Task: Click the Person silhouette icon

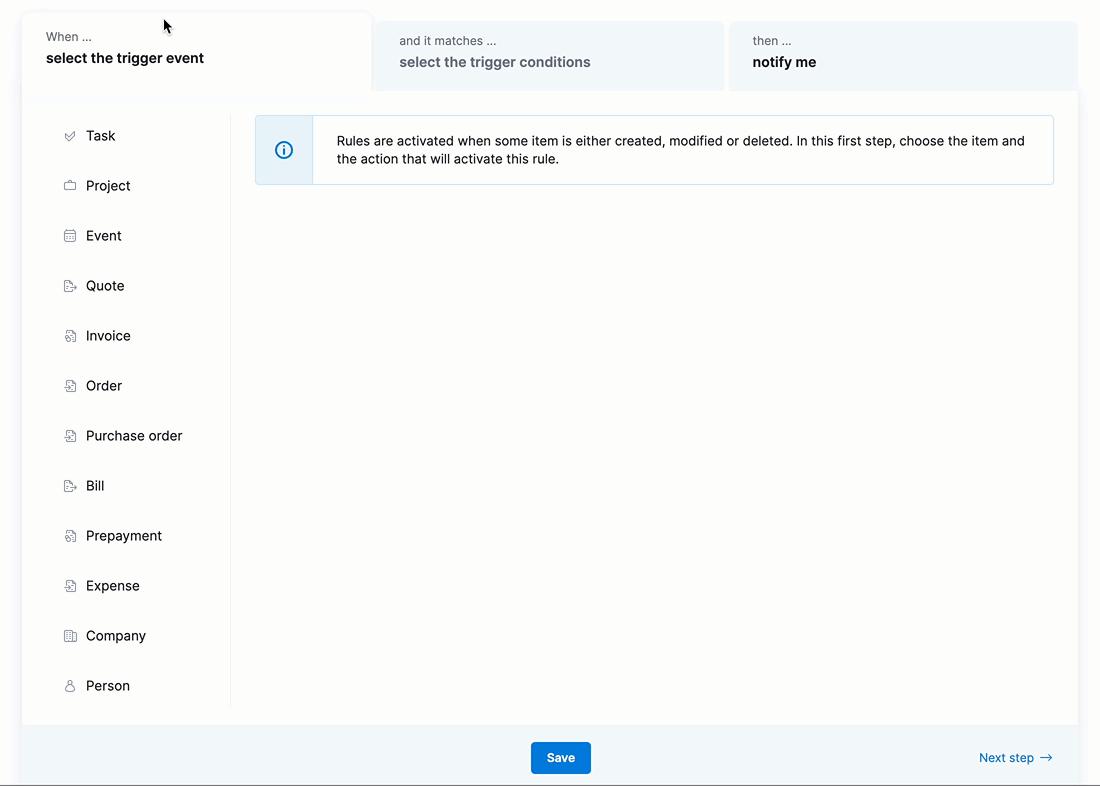Action: [69, 686]
